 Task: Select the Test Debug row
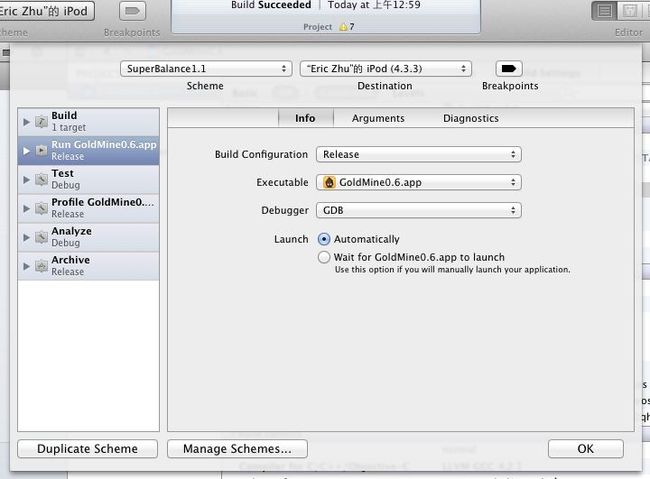pos(88,180)
